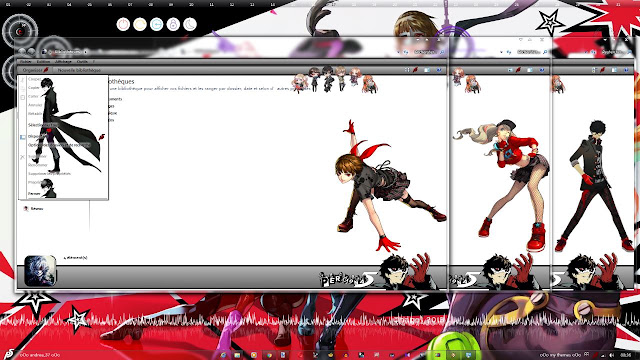Open the Edition menu
Viewport: 640px width, 360px height.
43,62
